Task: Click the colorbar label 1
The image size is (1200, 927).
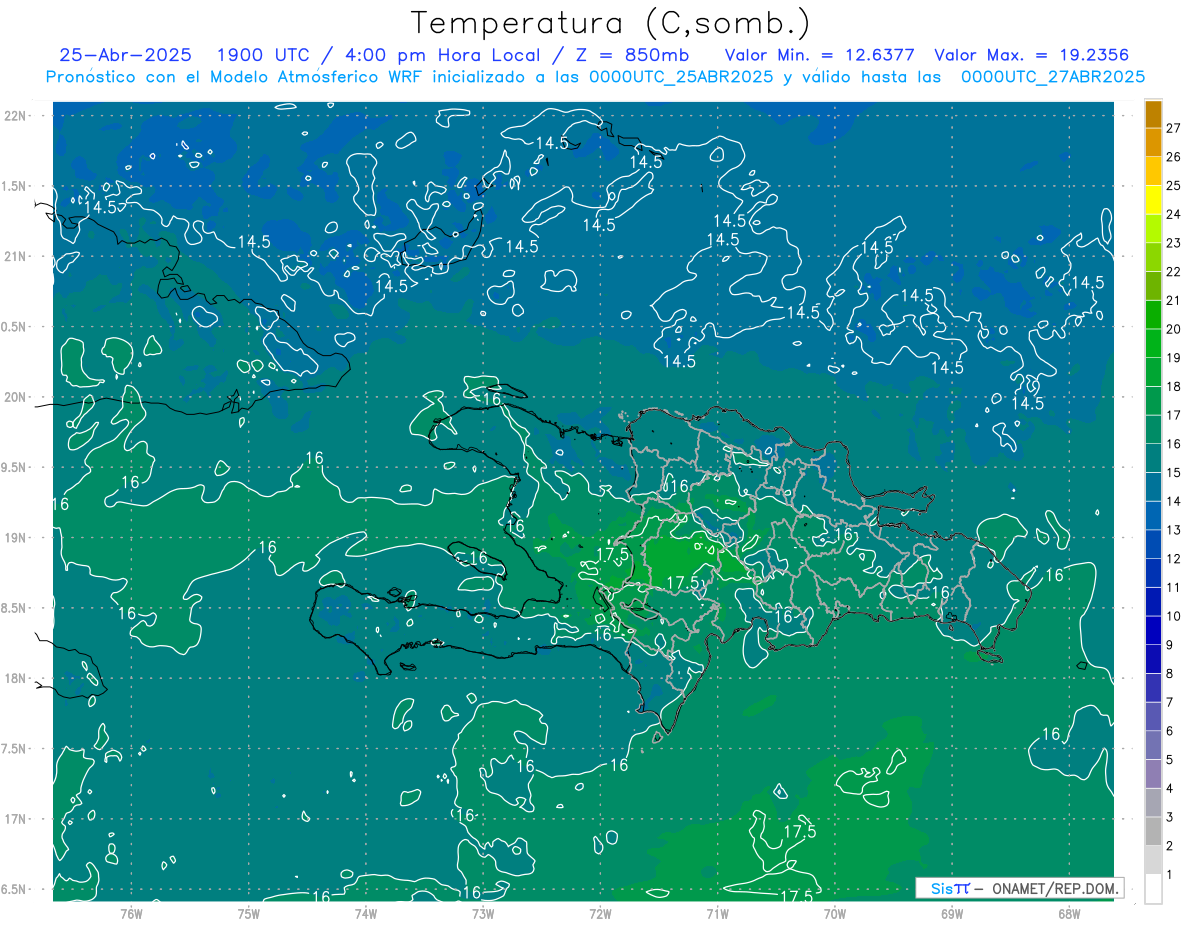Action: [1170, 875]
